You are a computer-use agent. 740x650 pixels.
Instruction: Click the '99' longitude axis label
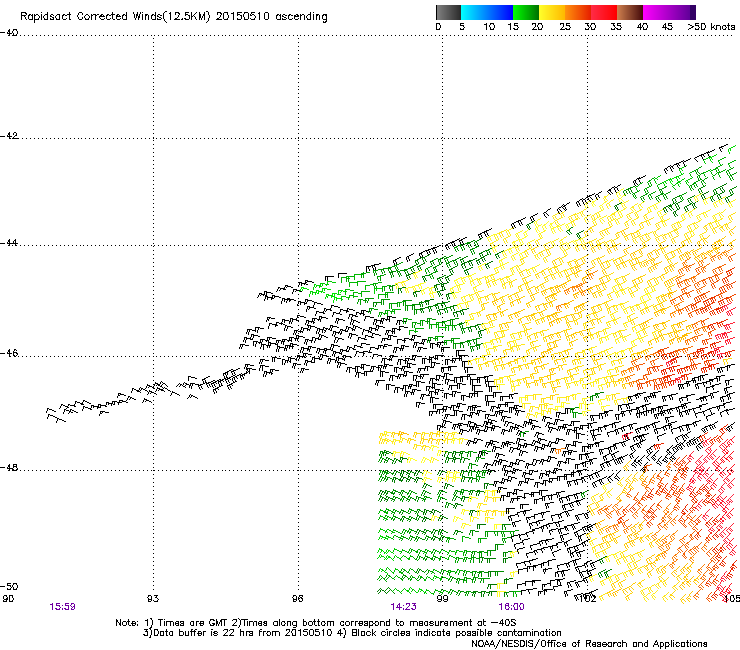(x=442, y=599)
